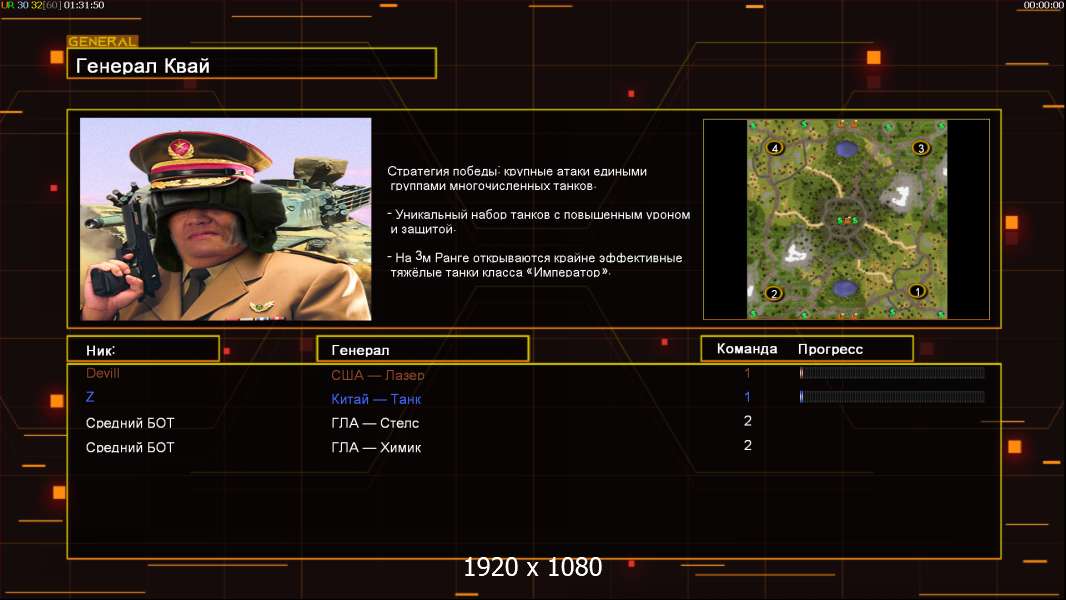
Task: Click 'ГЛА — Стелс' general entry
Action: (x=375, y=423)
